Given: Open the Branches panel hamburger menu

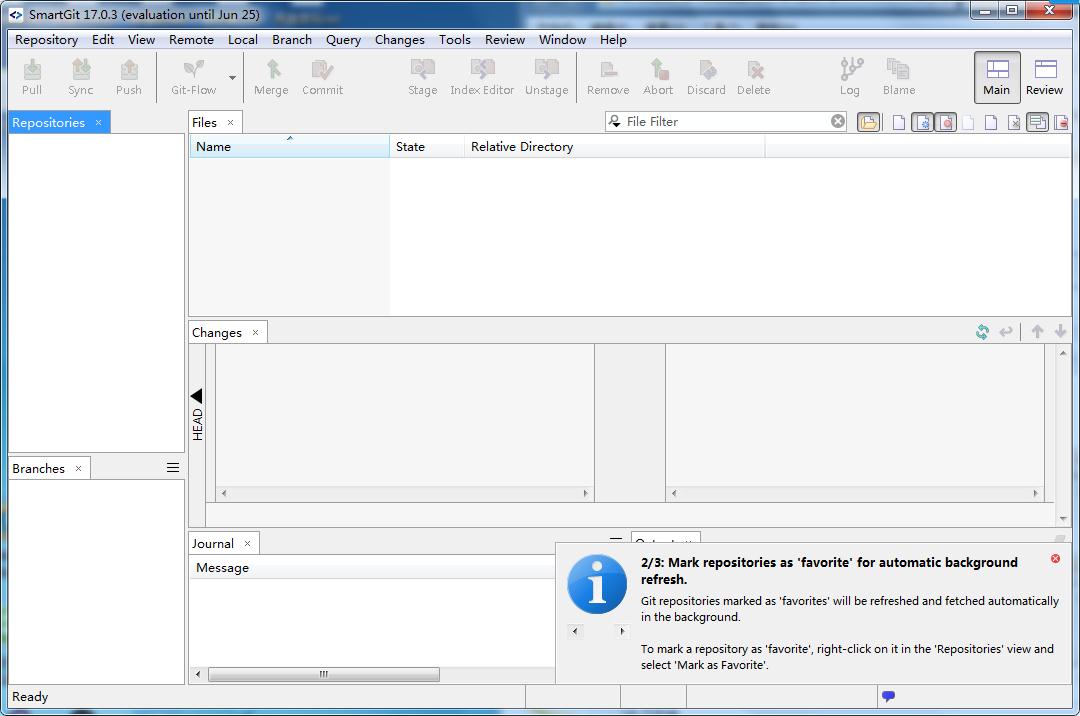Looking at the screenshot, I should 173,468.
